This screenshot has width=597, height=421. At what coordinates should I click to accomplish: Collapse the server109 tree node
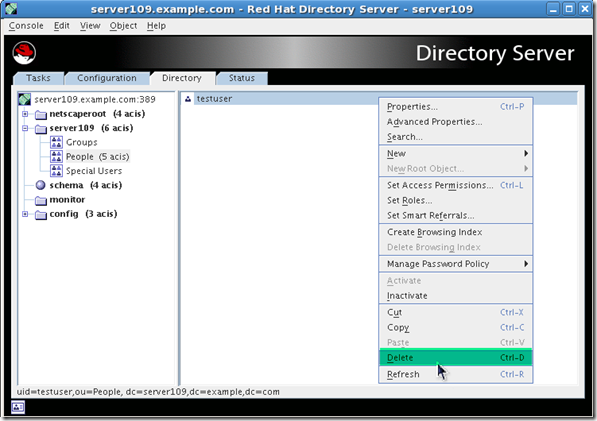(x=25, y=128)
